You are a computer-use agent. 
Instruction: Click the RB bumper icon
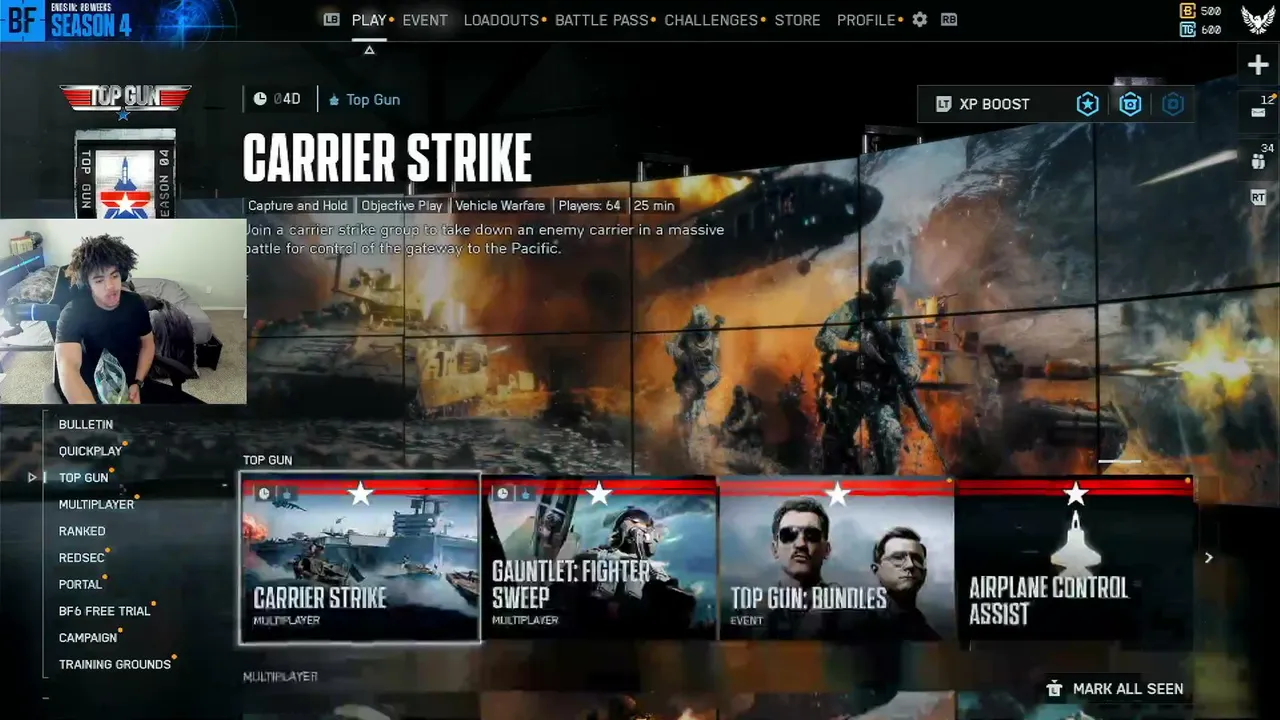[949, 20]
